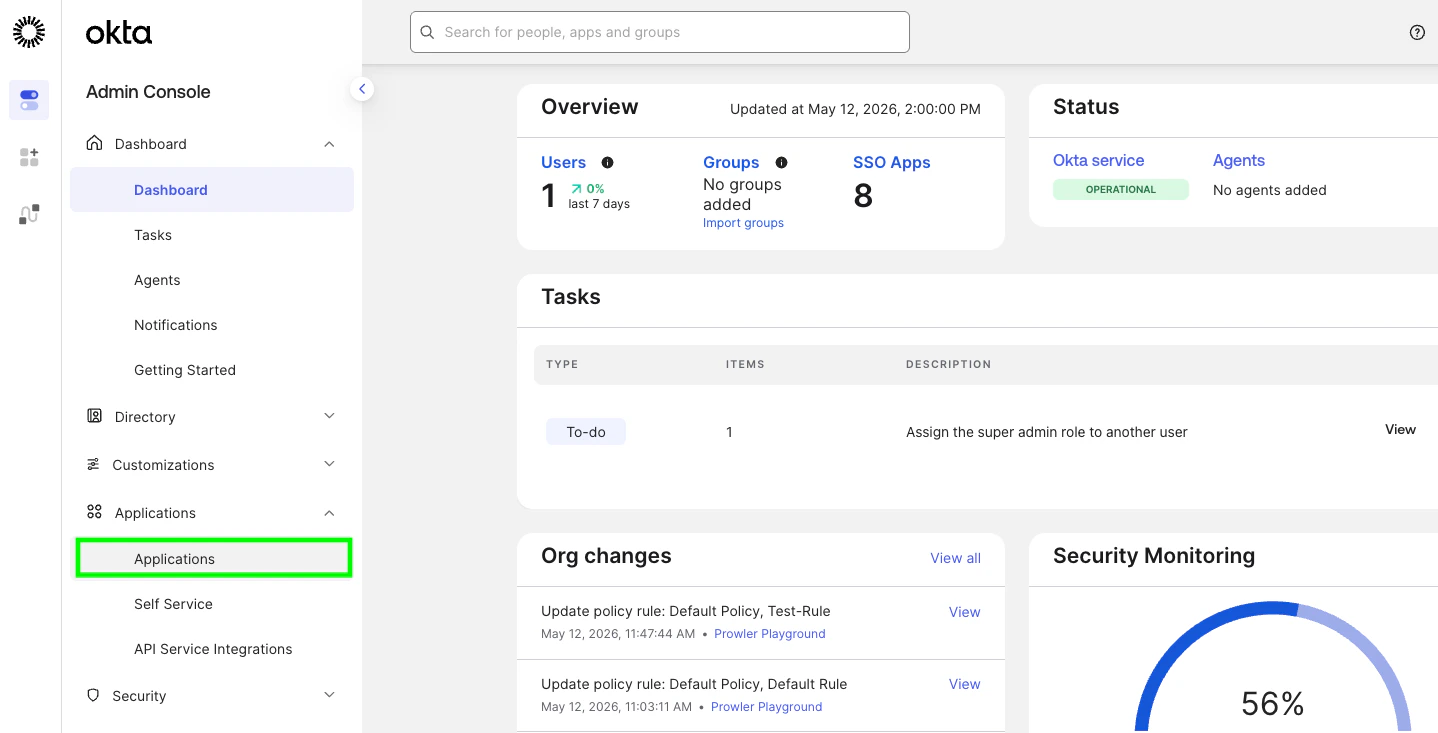1438x733 pixels.
Task: Click the Security Monitoring heading
Action: [1154, 556]
